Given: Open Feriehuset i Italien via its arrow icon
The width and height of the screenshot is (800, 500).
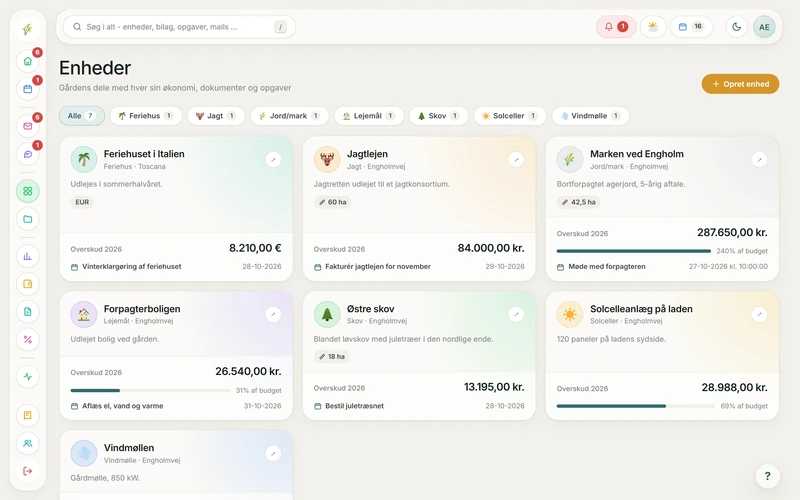Looking at the screenshot, I should point(273,160).
